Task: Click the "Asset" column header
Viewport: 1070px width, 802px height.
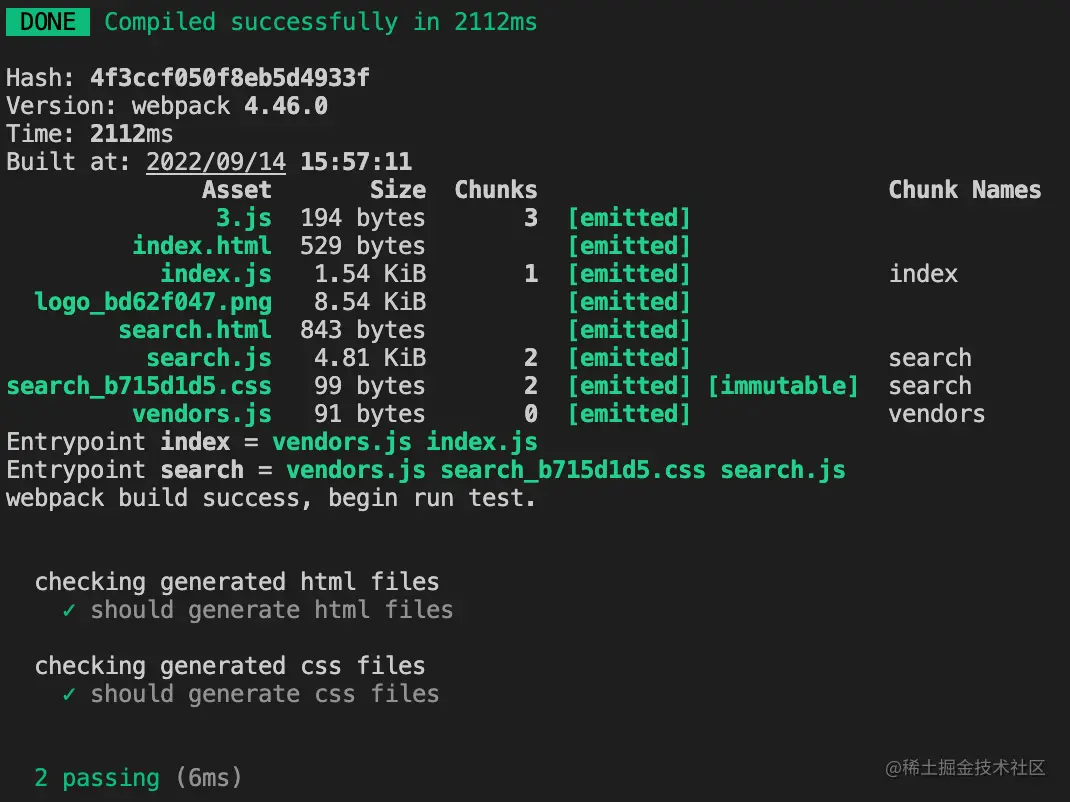Action: pos(237,190)
